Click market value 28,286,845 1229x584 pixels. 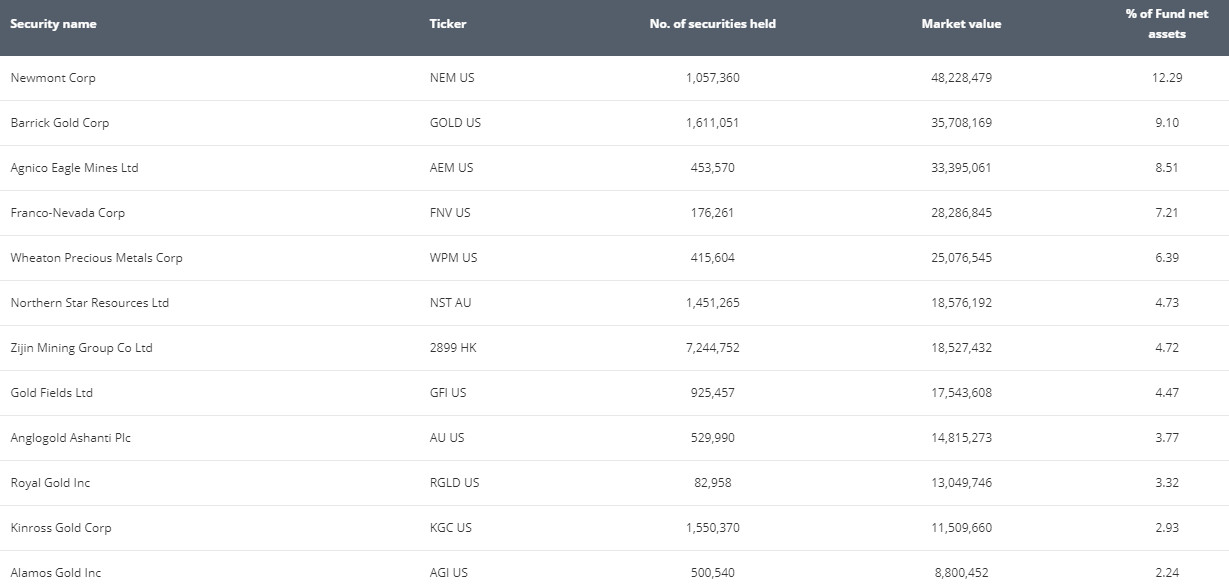(x=961, y=213)
